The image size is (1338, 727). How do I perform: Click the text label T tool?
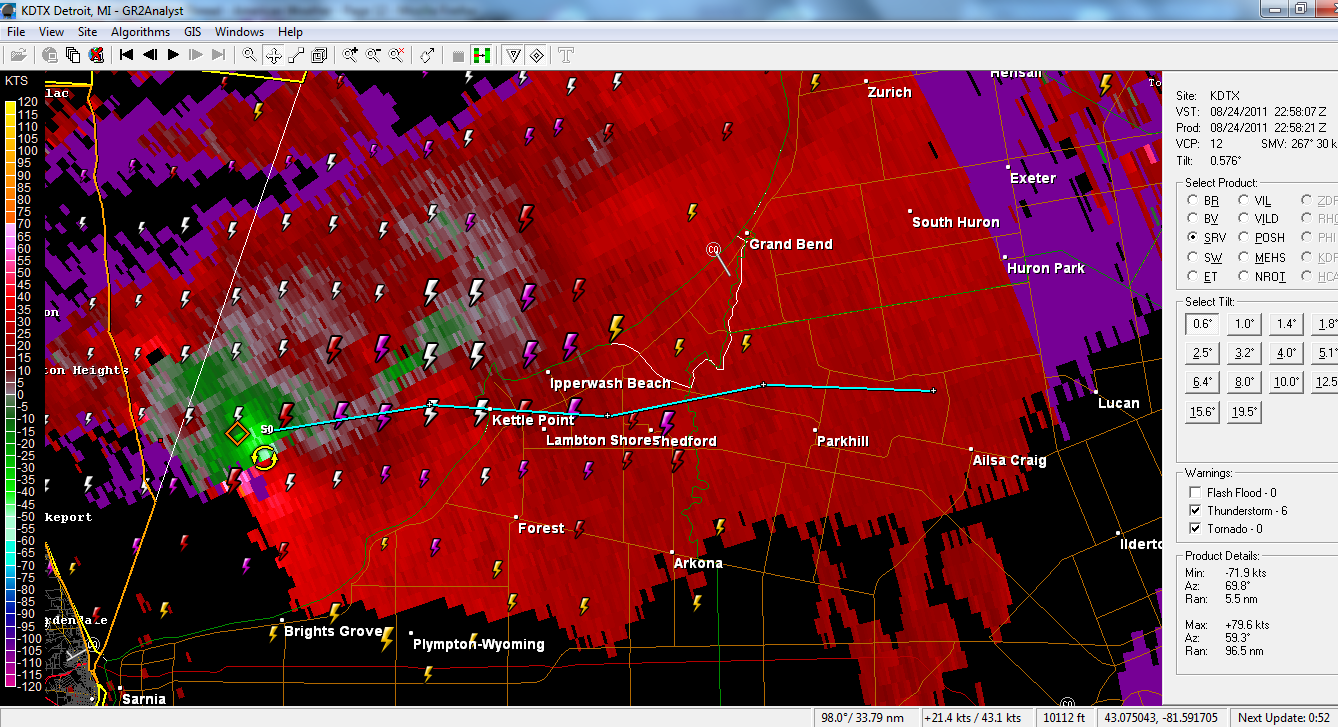(566, 55)
